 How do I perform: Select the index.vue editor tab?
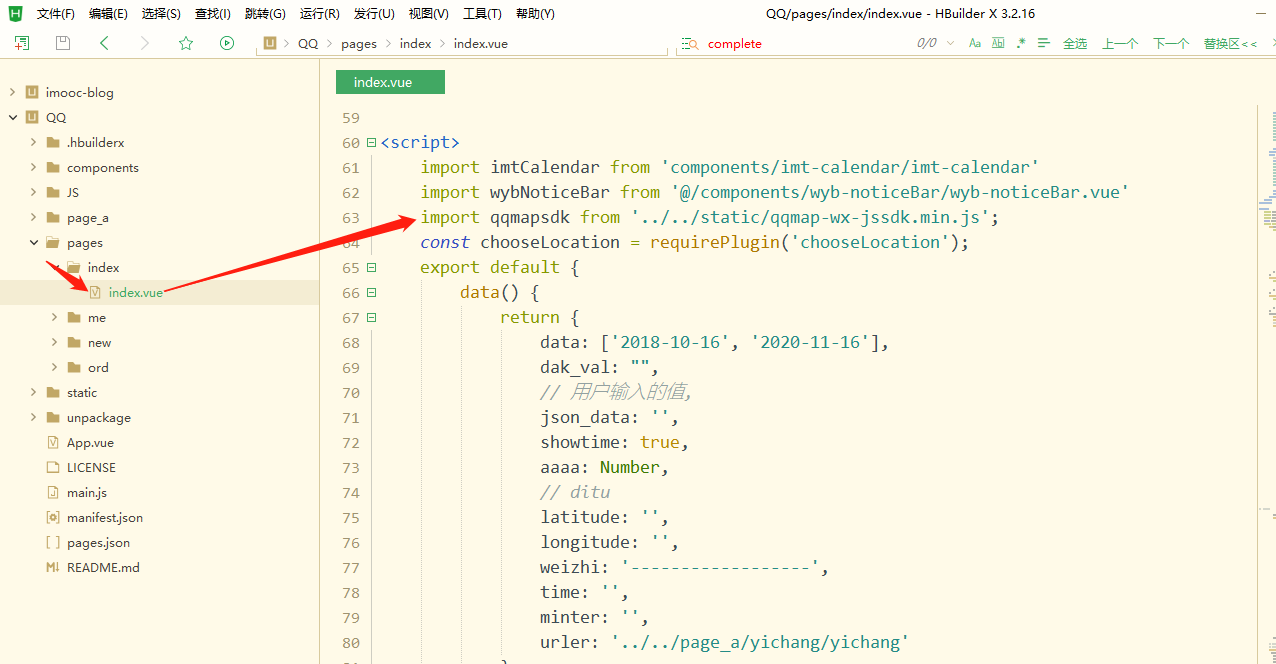[x=390, y=82]
